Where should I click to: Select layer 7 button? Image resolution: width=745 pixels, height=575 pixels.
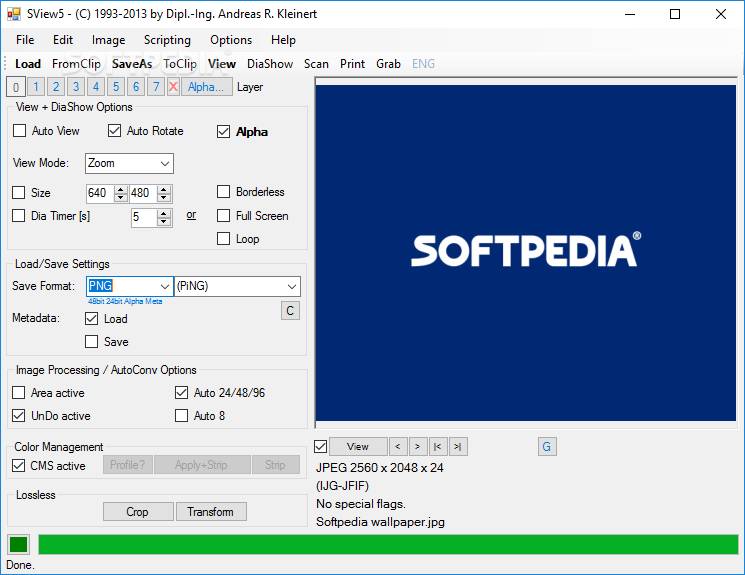(x=156, y=87)
